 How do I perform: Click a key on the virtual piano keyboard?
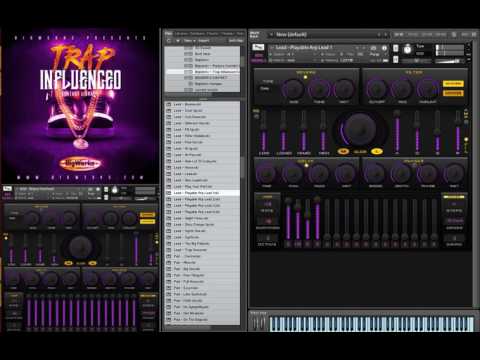coord(371,323)
